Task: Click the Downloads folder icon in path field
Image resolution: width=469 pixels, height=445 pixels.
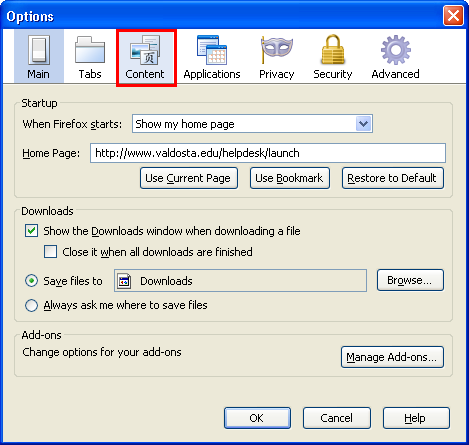Action: 124,281
